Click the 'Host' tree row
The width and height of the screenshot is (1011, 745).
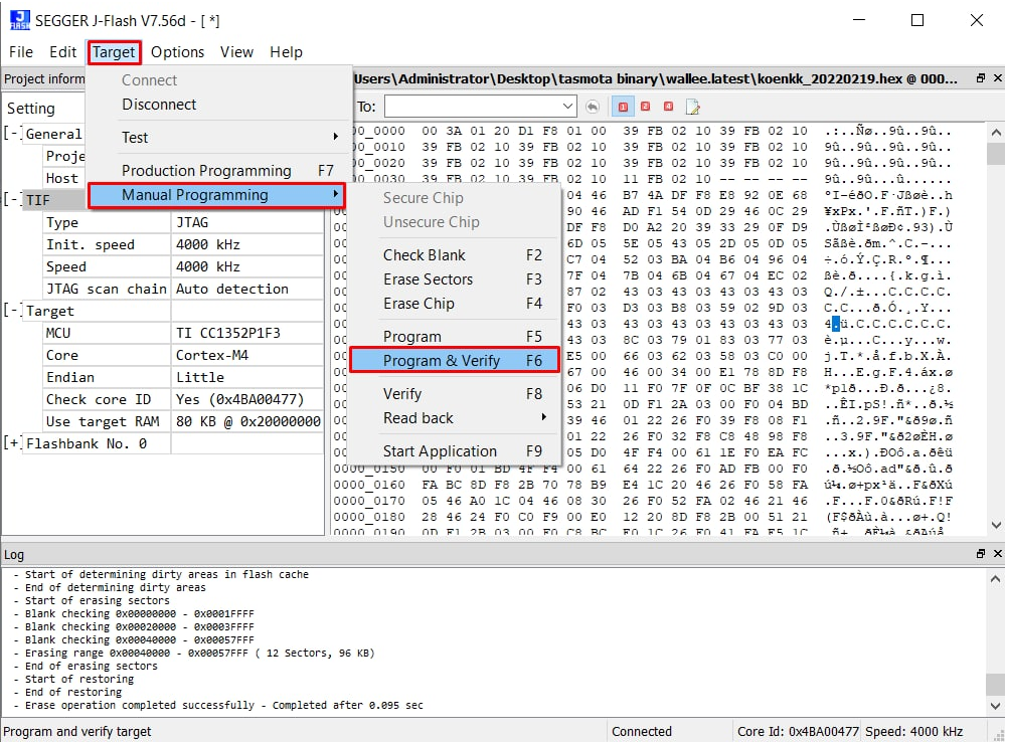point(62,177)
